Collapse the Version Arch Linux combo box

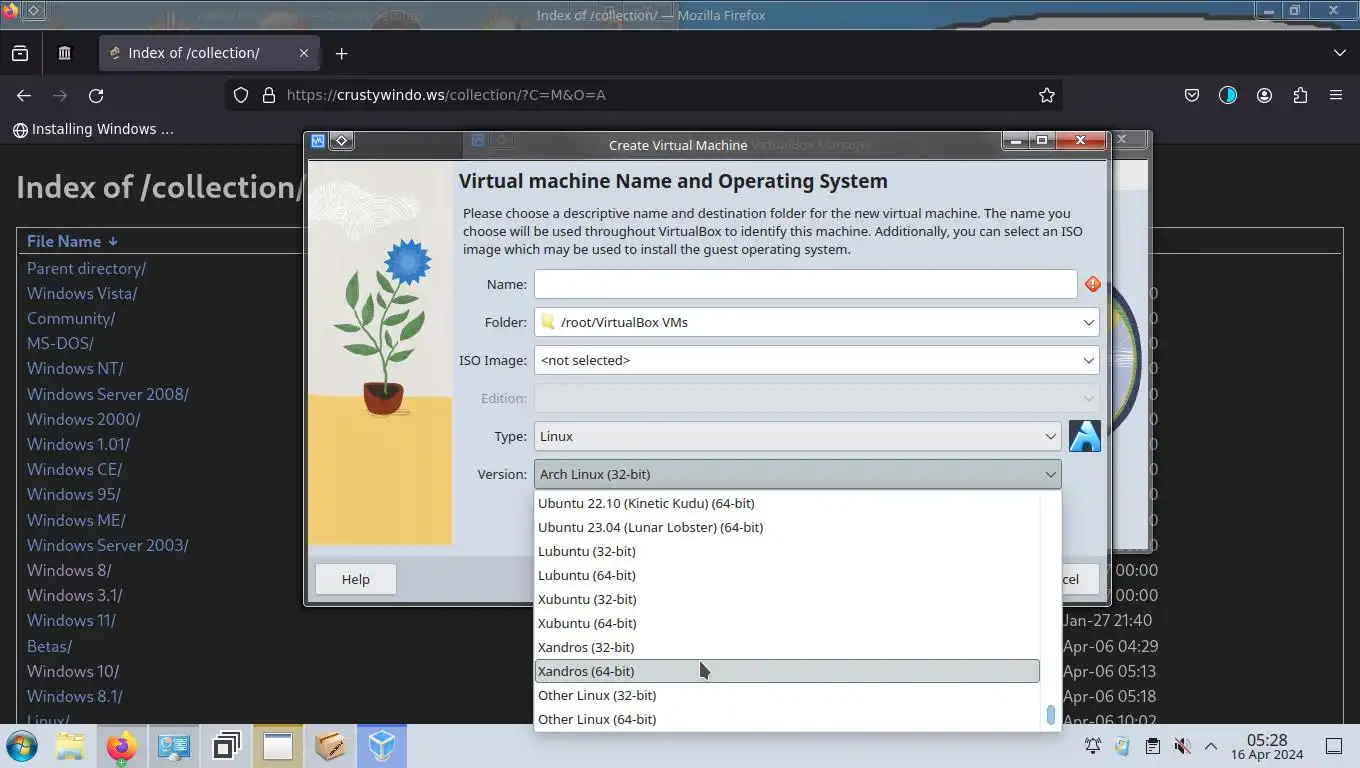[x=797, y=474]
